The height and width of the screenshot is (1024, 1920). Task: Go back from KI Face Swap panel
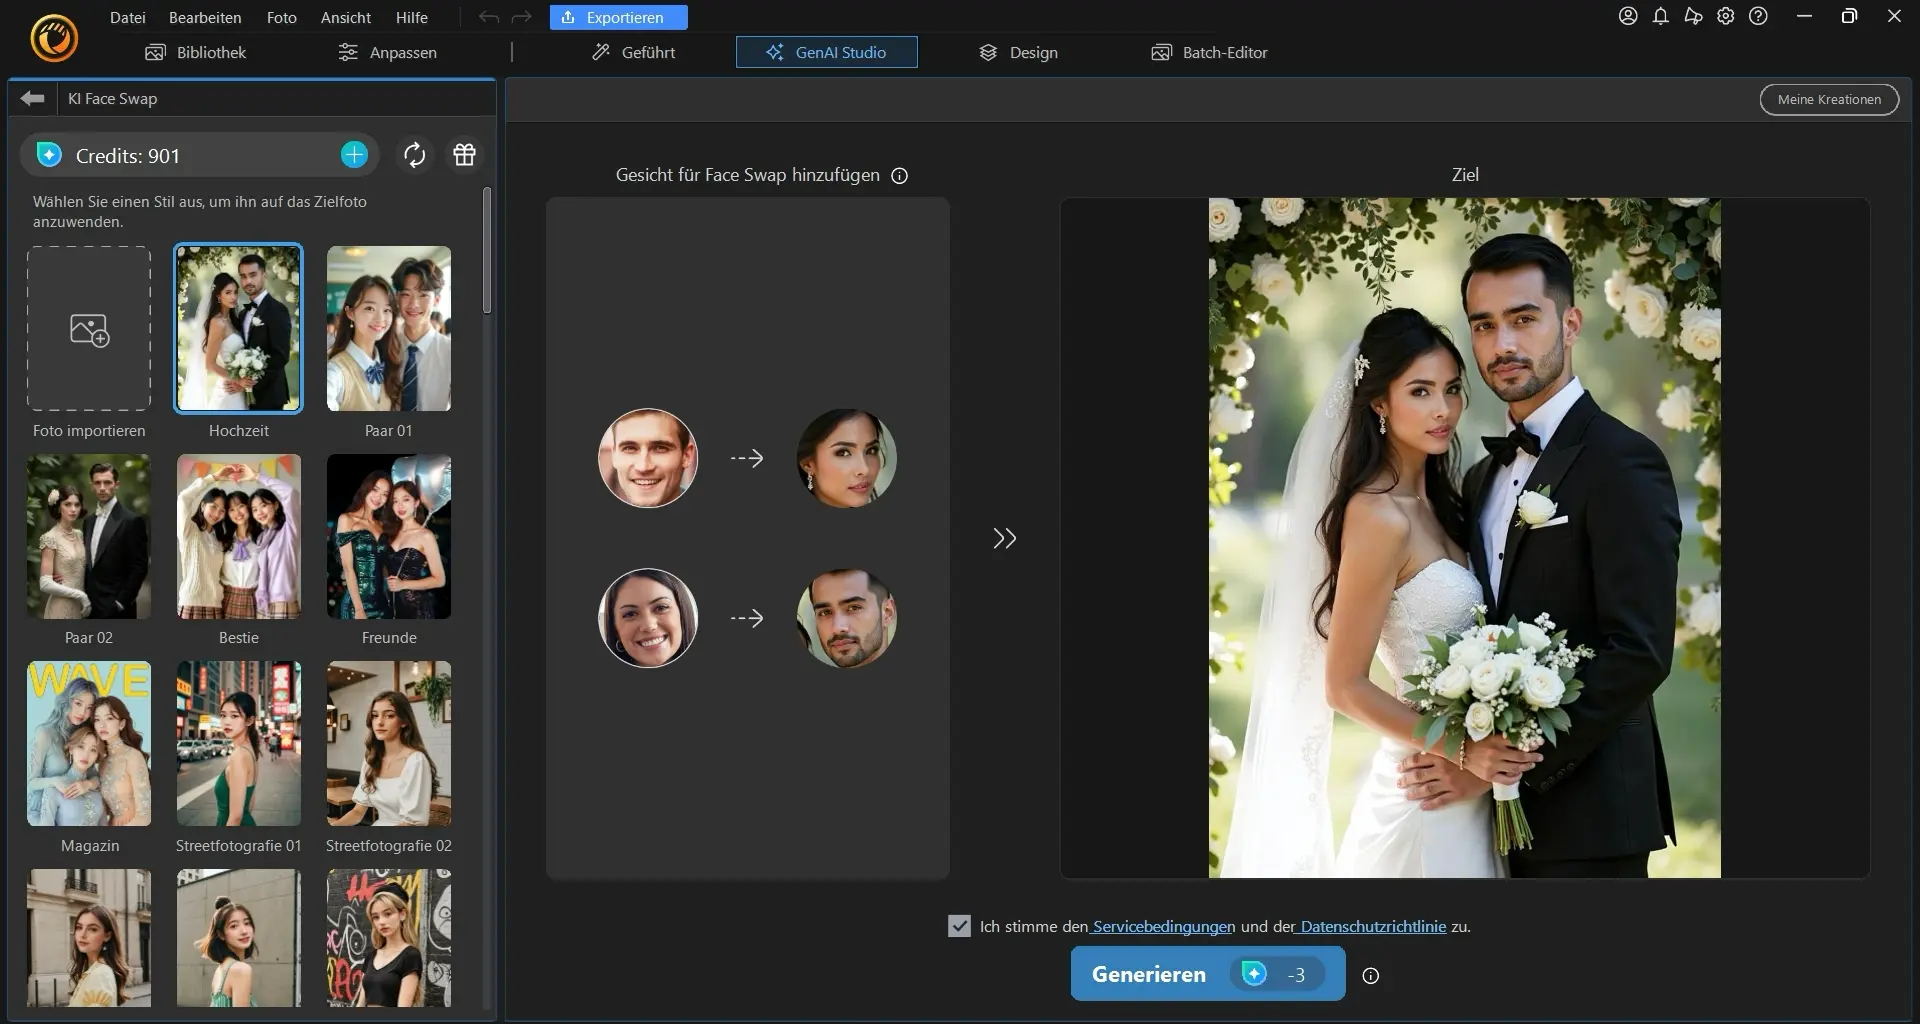coord(33,98)
